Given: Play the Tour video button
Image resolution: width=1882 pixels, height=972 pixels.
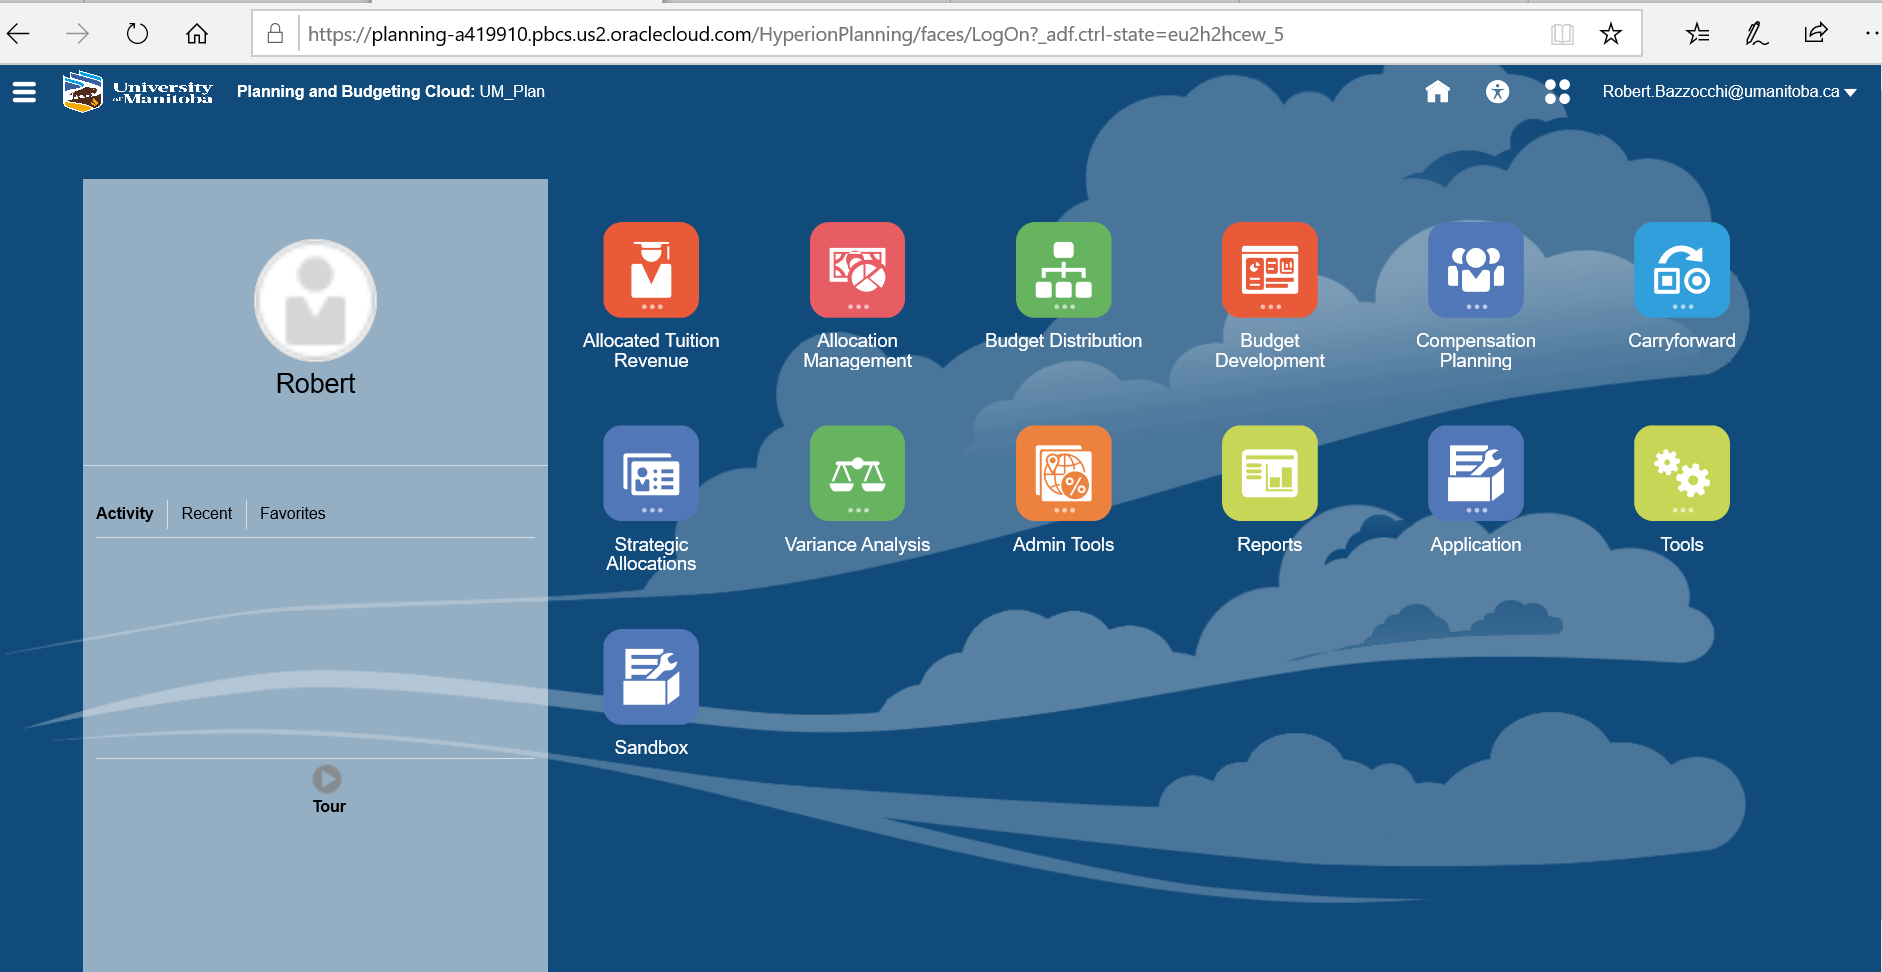Looking at the screenshot, I should tap(327, 779).
